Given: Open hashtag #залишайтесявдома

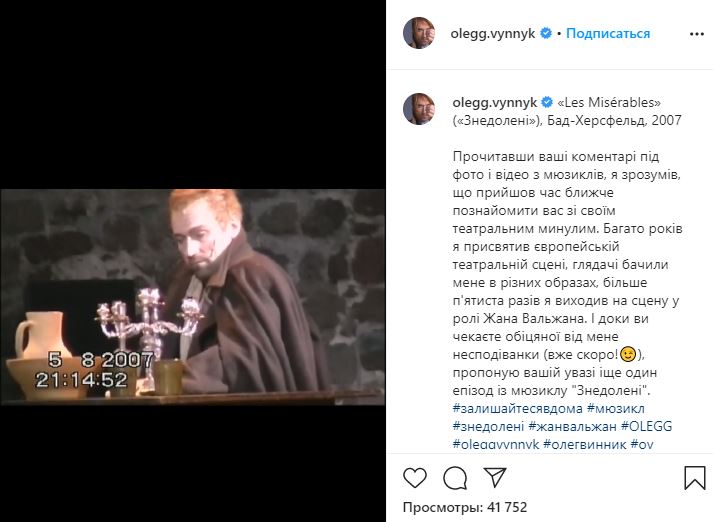Looking at the screenshot, I should click(517, 408).
